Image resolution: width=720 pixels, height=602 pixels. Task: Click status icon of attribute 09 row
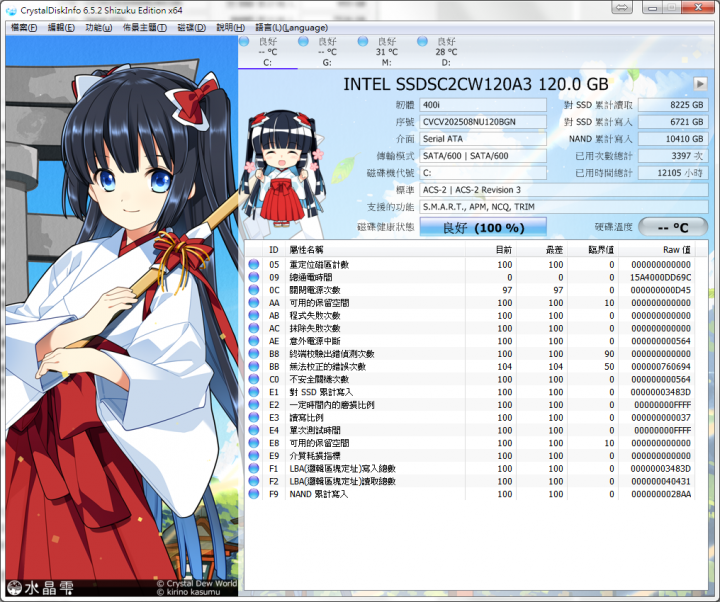tap(253, 277)
